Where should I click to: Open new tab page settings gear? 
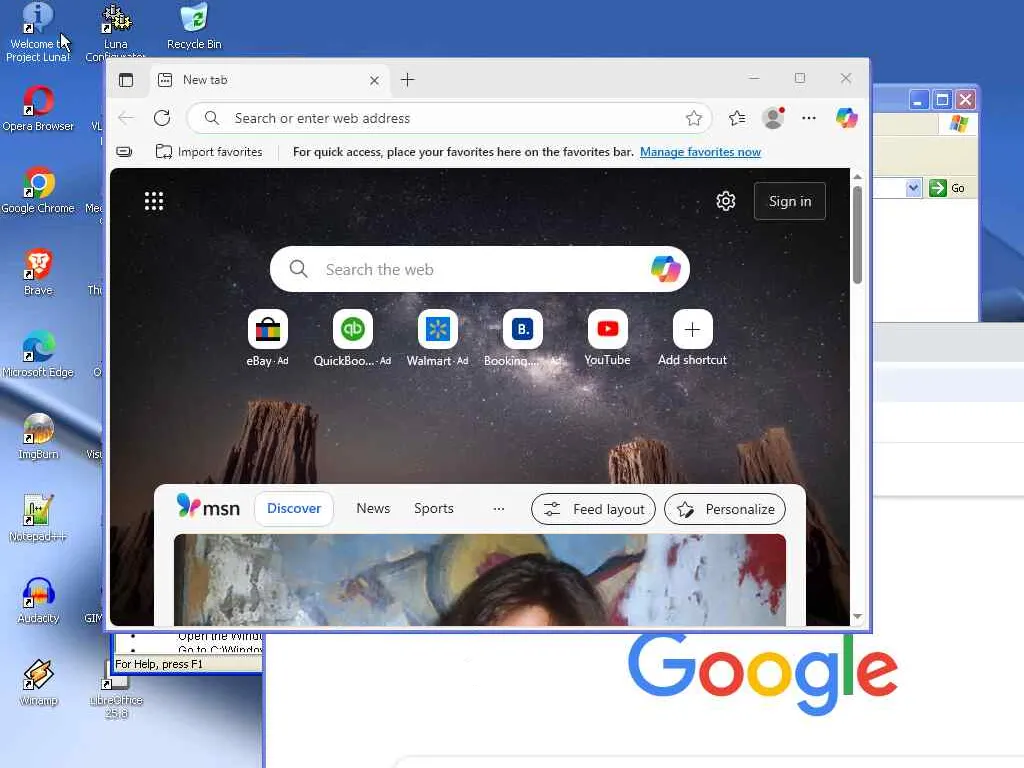click(x=726, y=201)
